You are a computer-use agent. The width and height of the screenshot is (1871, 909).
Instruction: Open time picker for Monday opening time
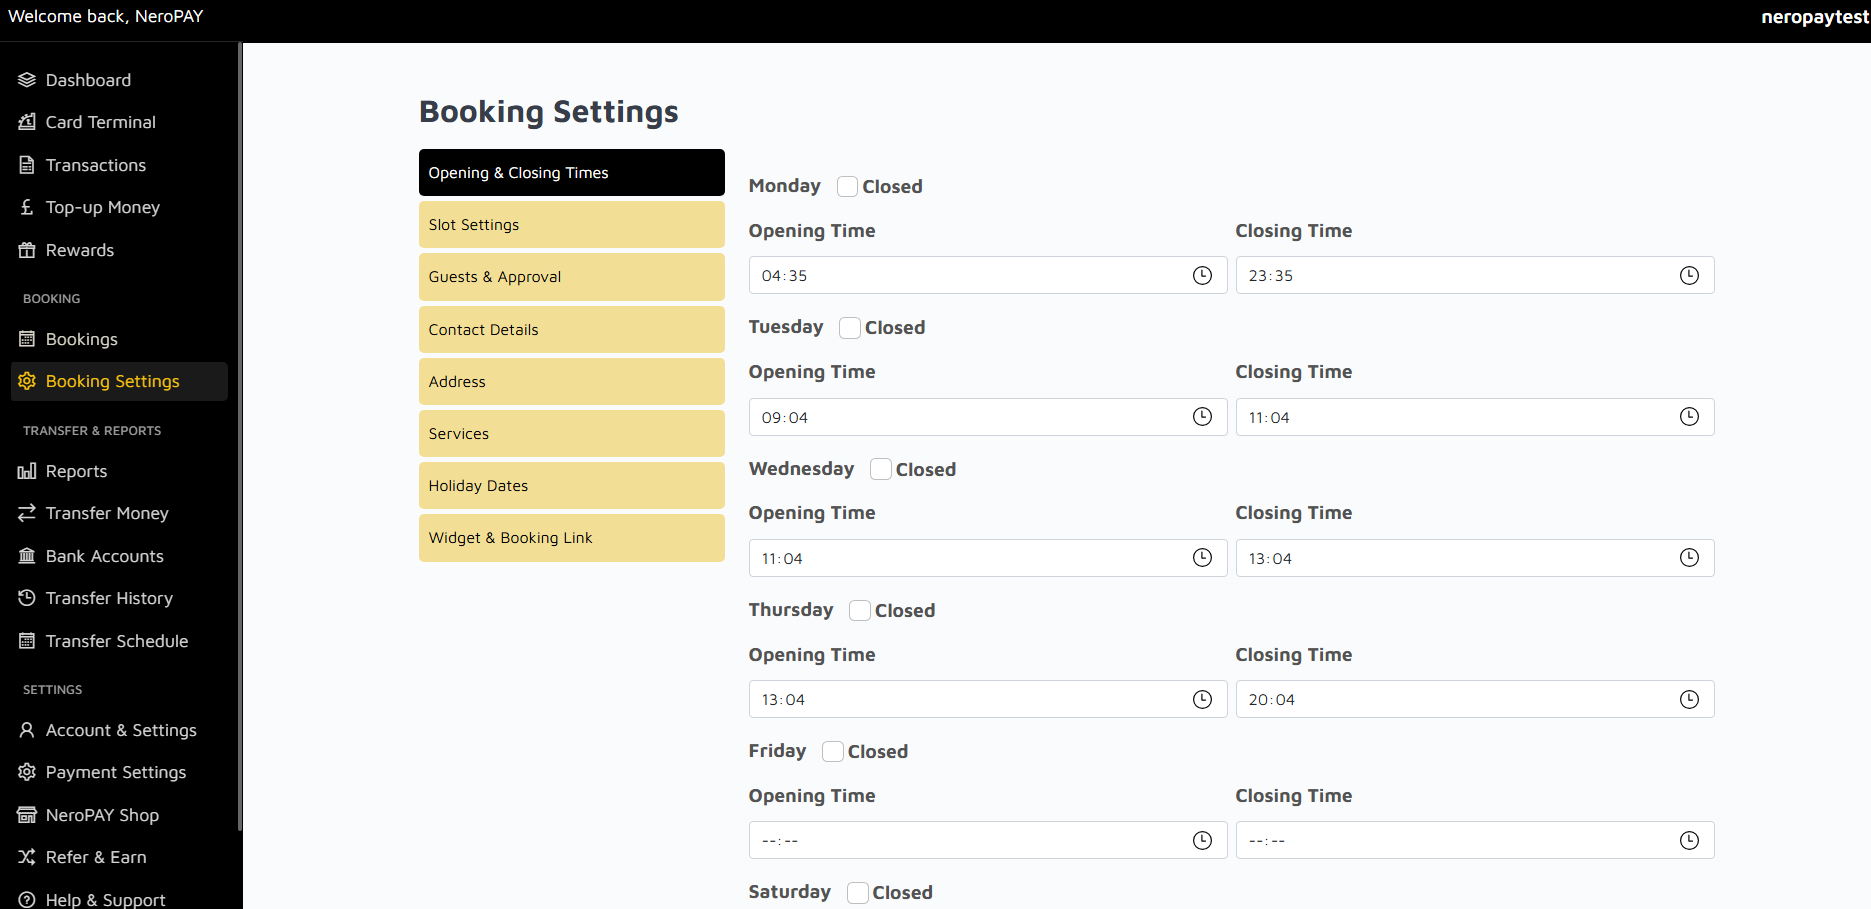point(1202,276)
